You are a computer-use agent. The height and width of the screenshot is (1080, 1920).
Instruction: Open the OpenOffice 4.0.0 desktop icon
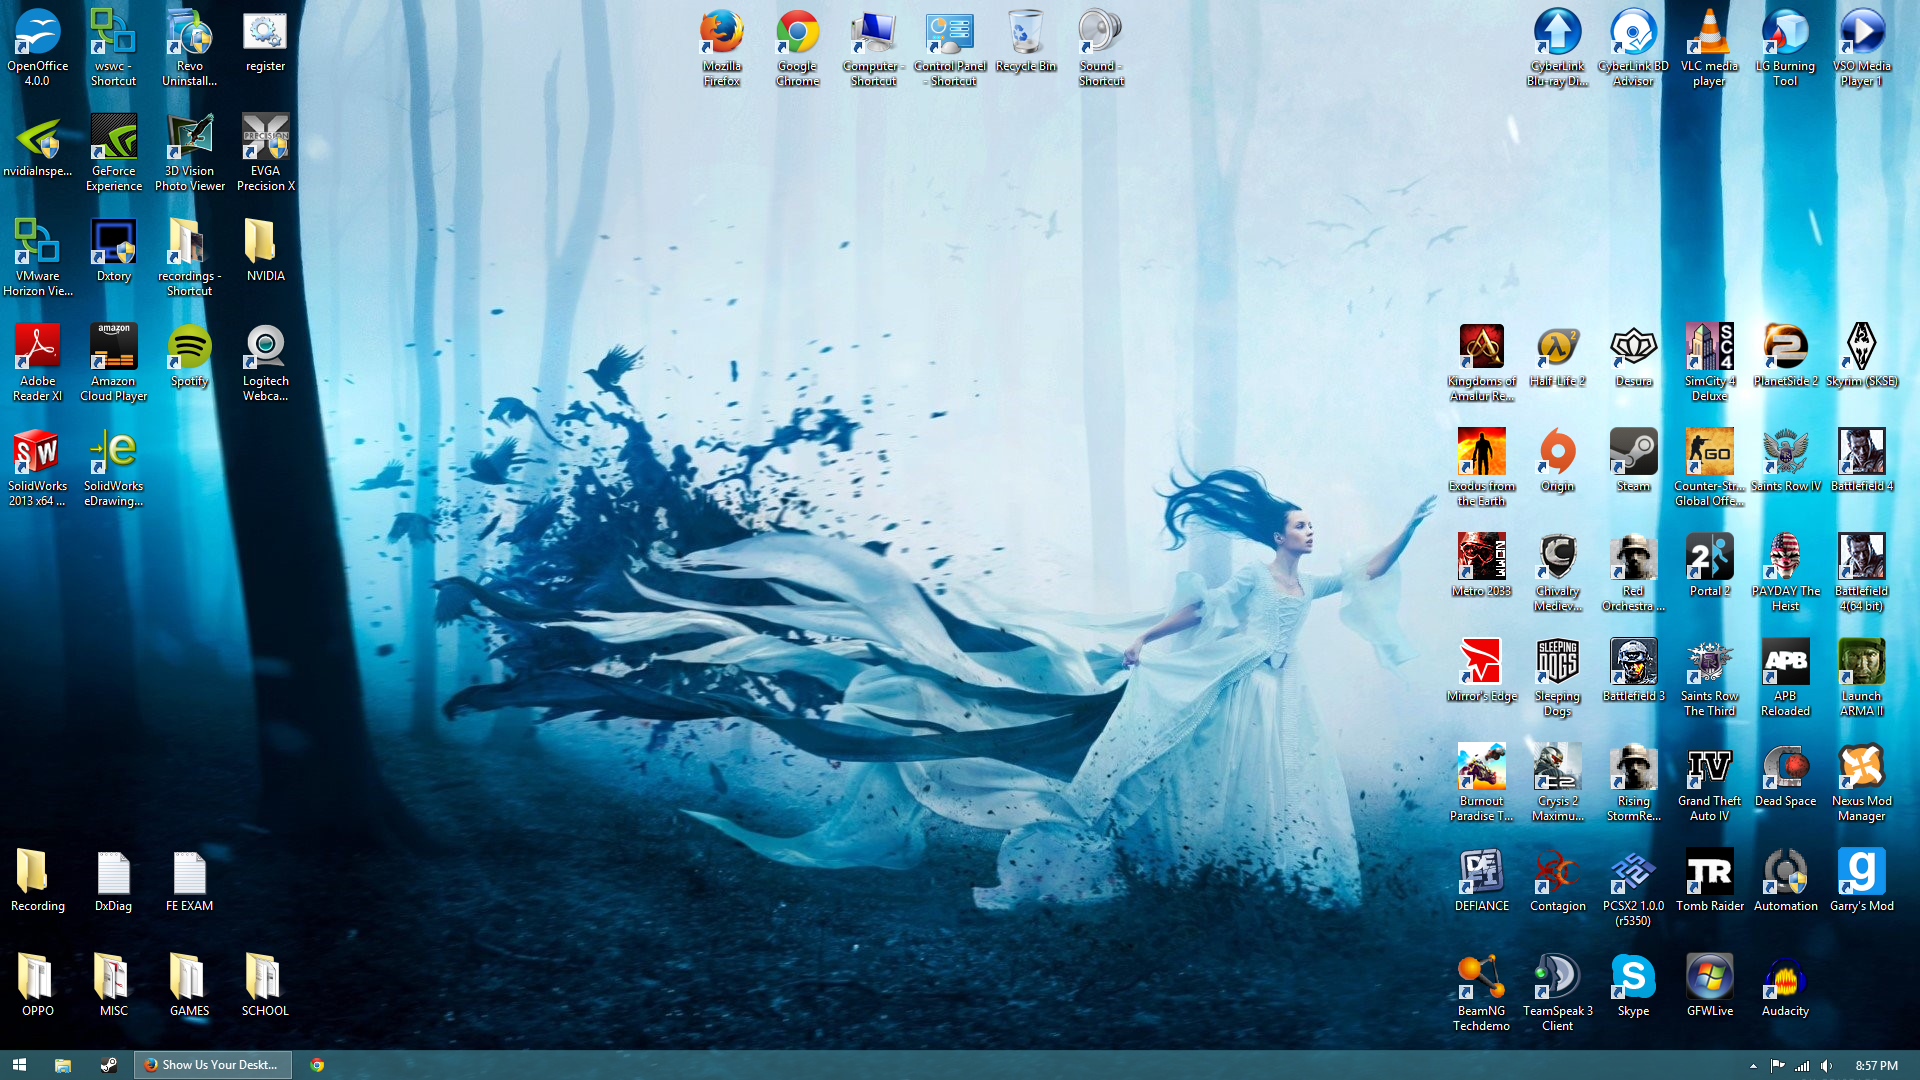38,47
